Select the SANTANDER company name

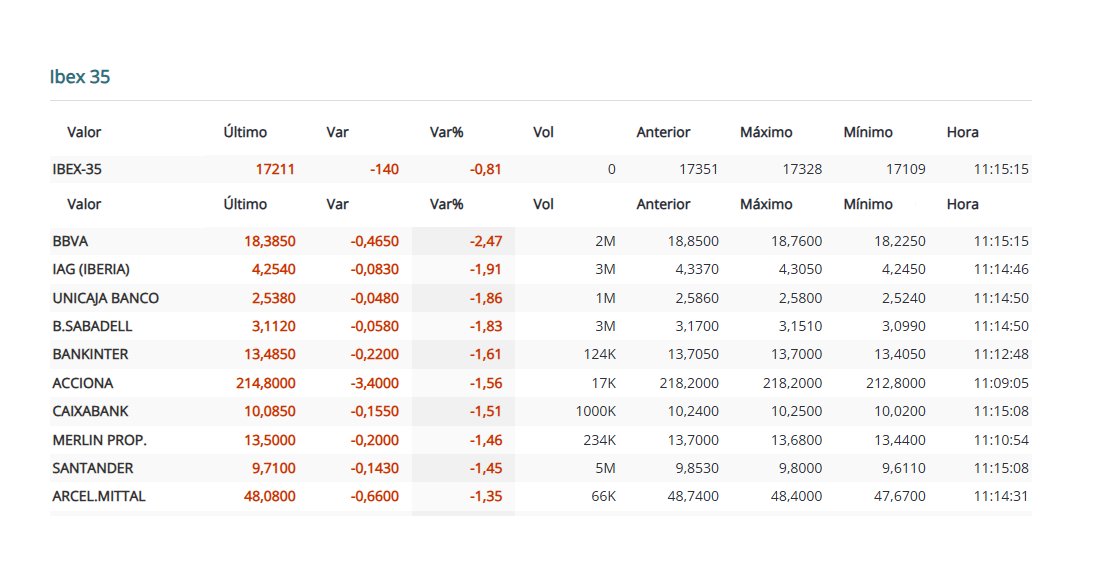(x=93, y=468)
